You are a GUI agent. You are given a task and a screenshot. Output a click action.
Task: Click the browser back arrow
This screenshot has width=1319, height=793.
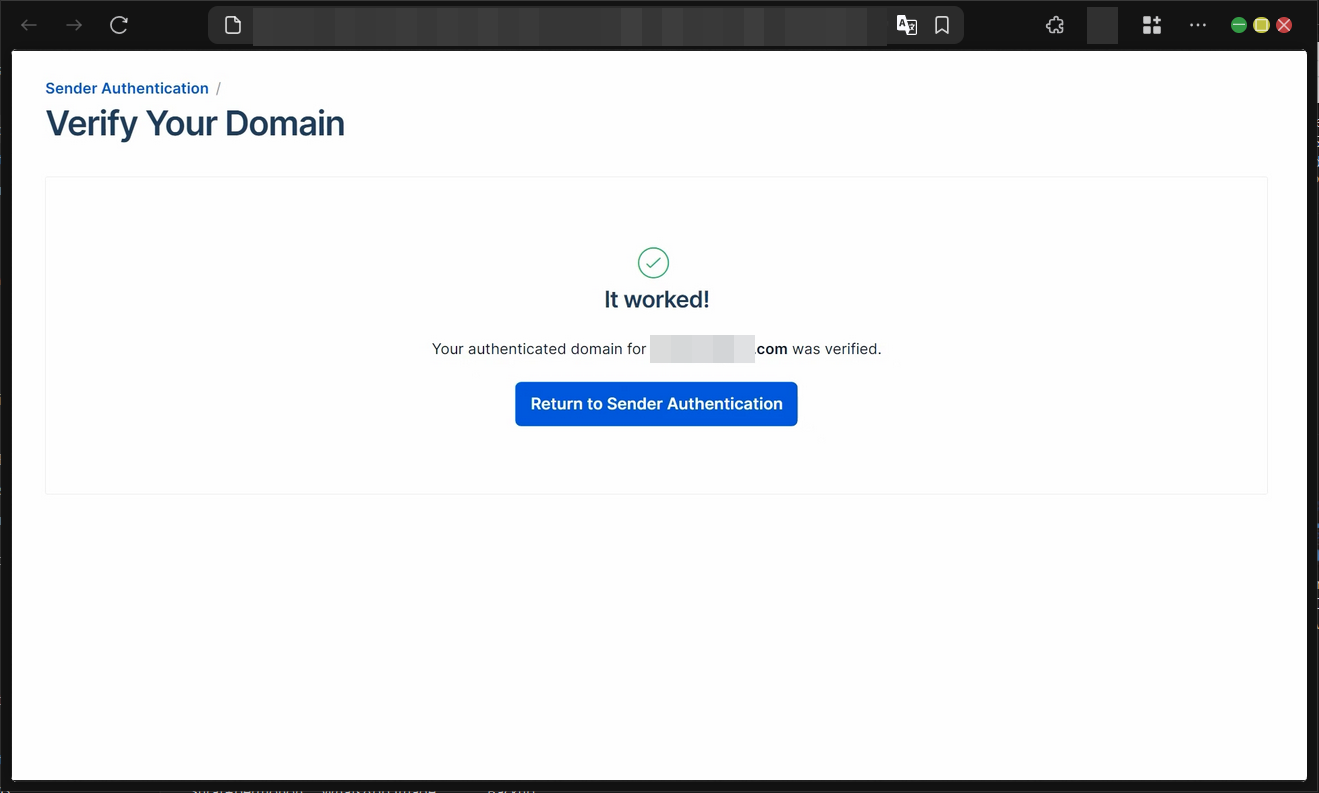28,25
